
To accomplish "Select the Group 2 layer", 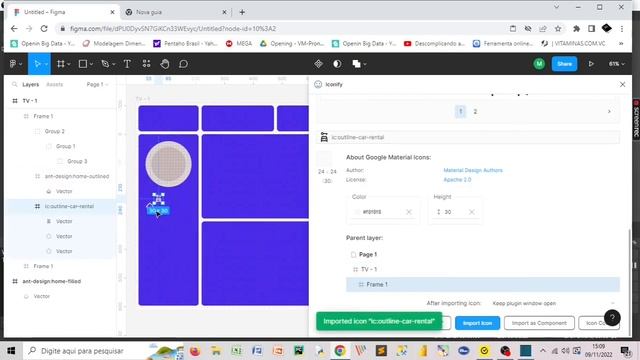I will (55, 131).
